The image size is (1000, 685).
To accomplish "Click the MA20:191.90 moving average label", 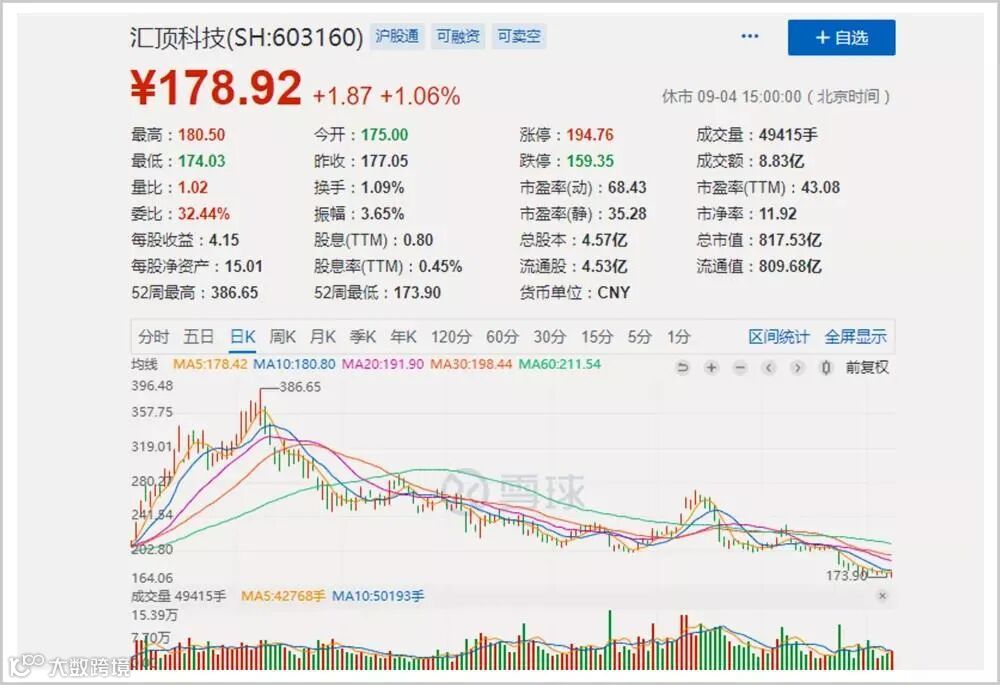I will (x=383, y=364).
